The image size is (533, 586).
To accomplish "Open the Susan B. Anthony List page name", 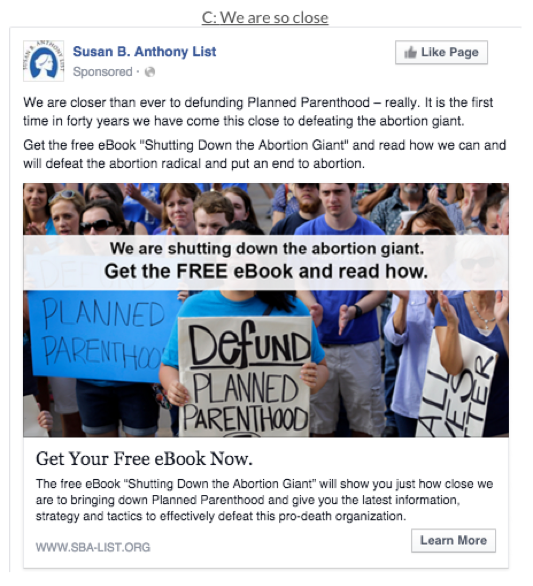I will [x=144, y=52].
